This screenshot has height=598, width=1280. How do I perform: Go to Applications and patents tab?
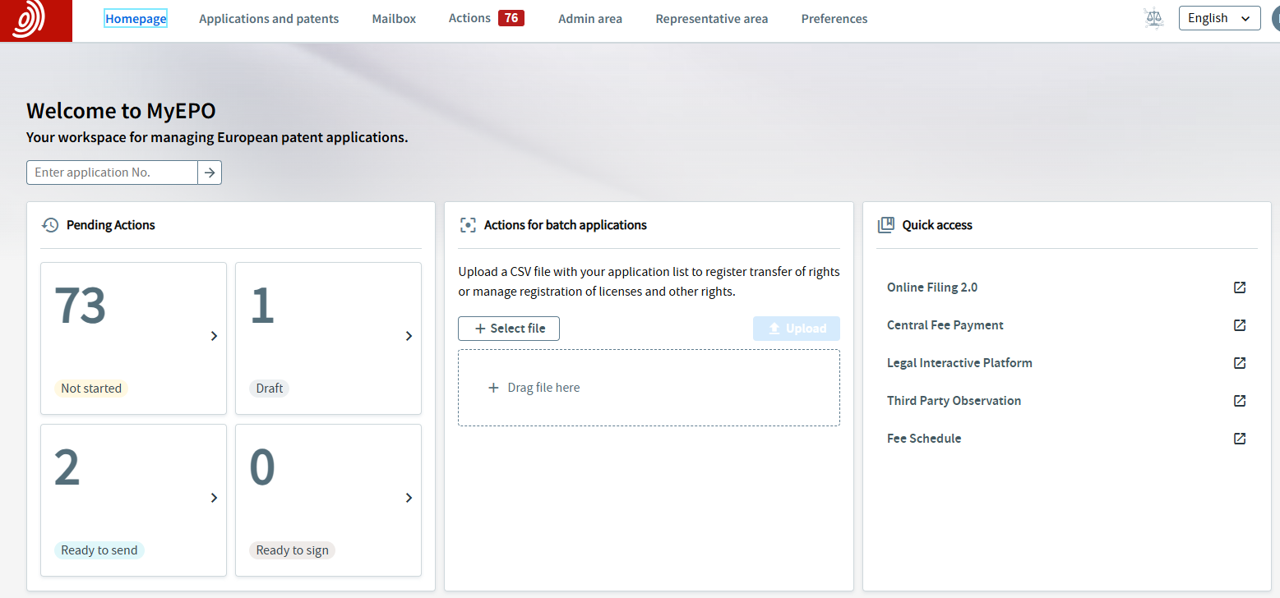point(269,19)
